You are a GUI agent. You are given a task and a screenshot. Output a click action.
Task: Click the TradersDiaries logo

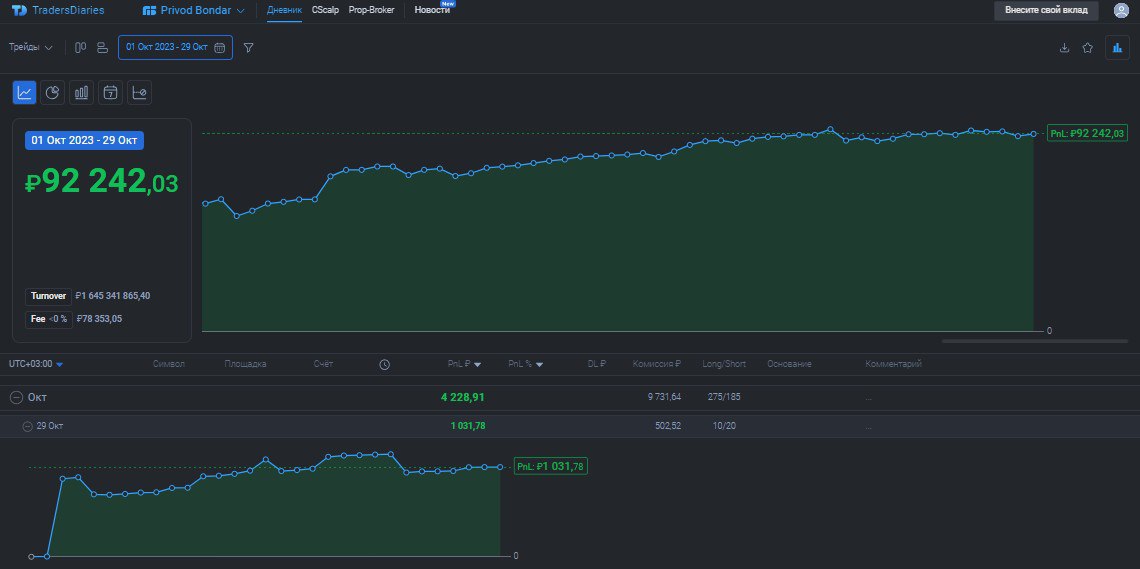point(58,10)
